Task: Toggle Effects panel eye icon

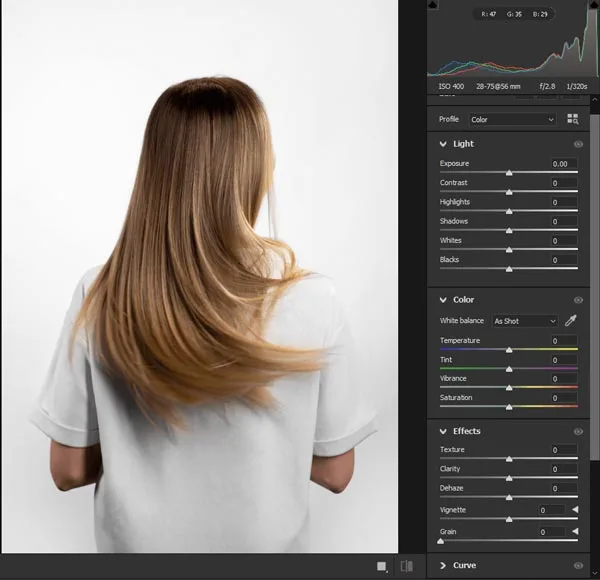Action: [x=578, y=432]
